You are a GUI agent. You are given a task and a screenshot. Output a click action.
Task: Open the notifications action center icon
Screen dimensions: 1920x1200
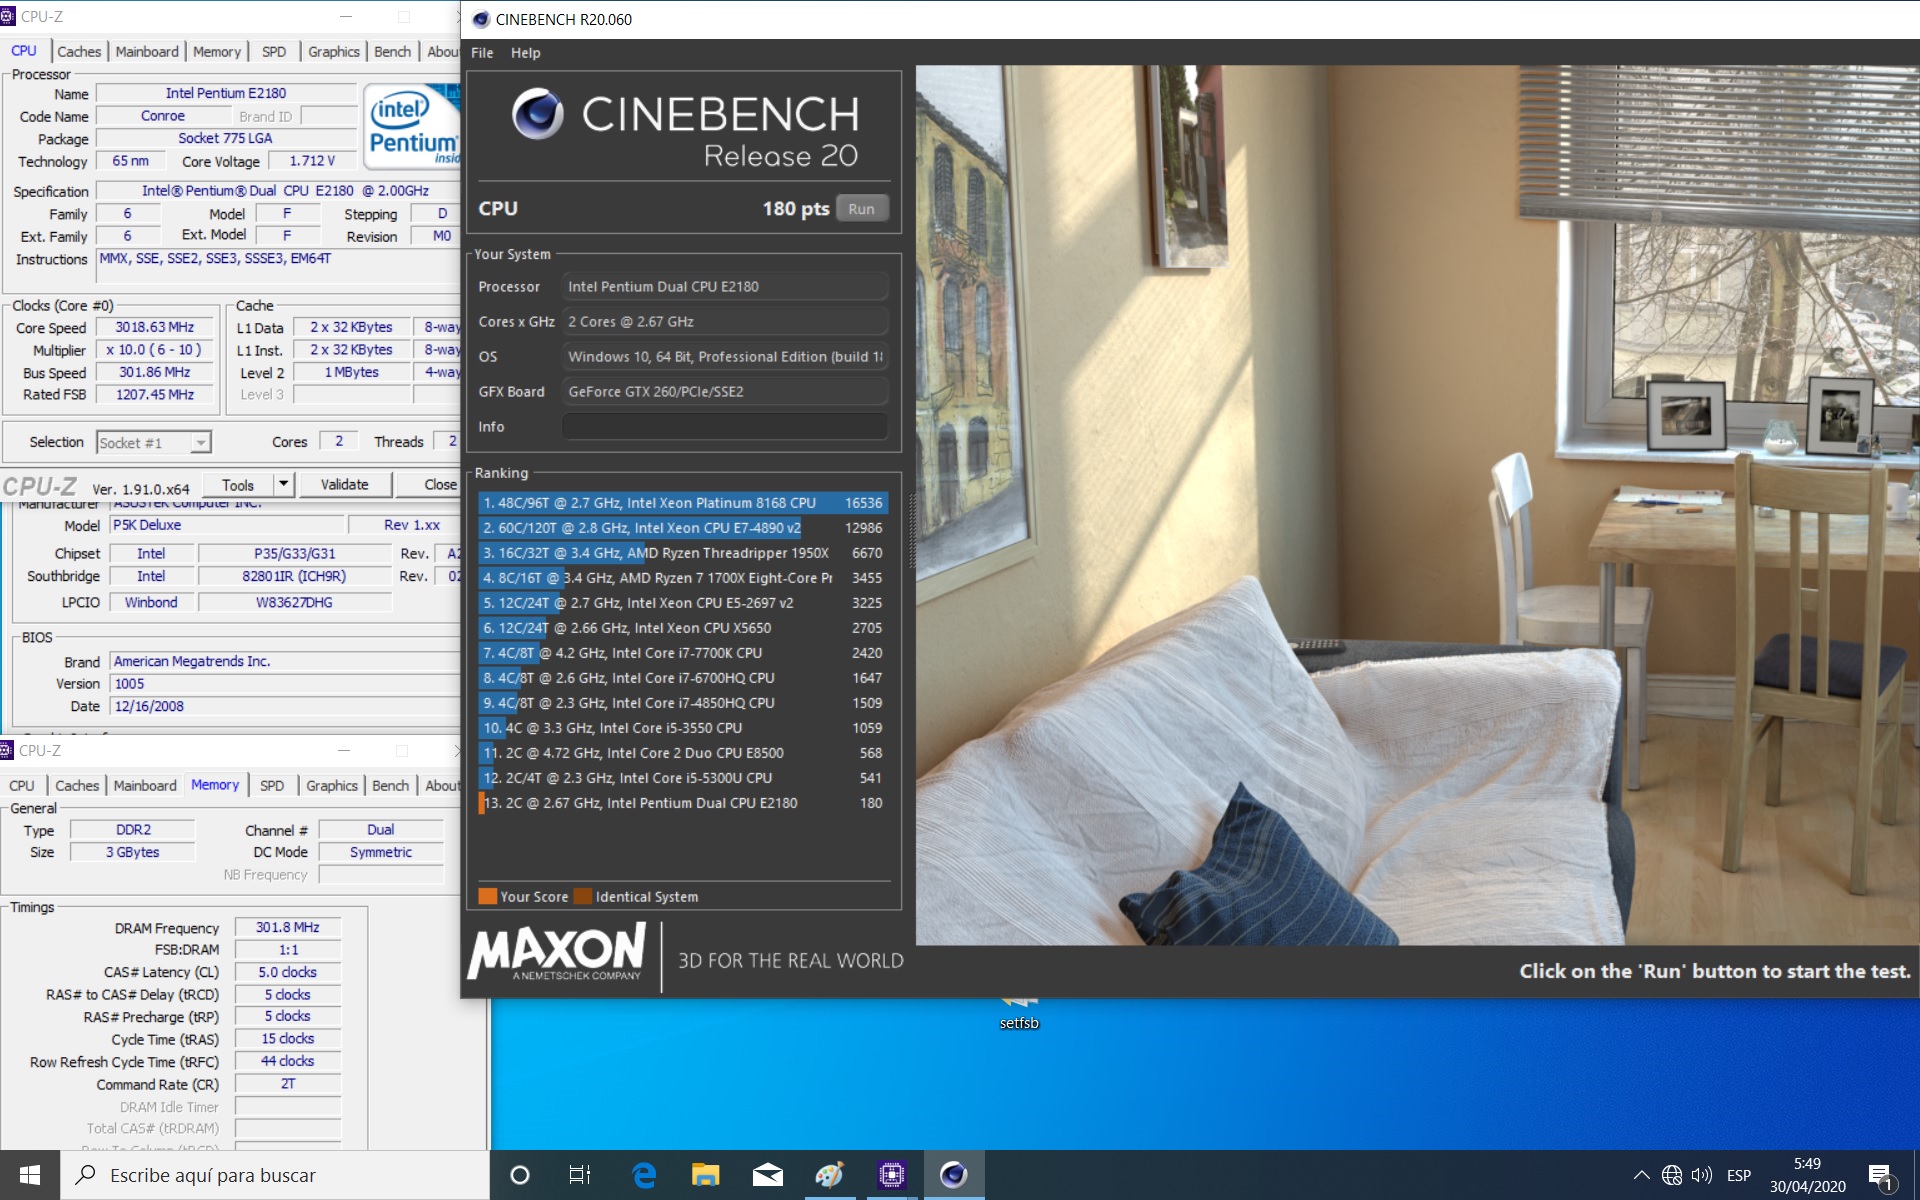1882,1176
